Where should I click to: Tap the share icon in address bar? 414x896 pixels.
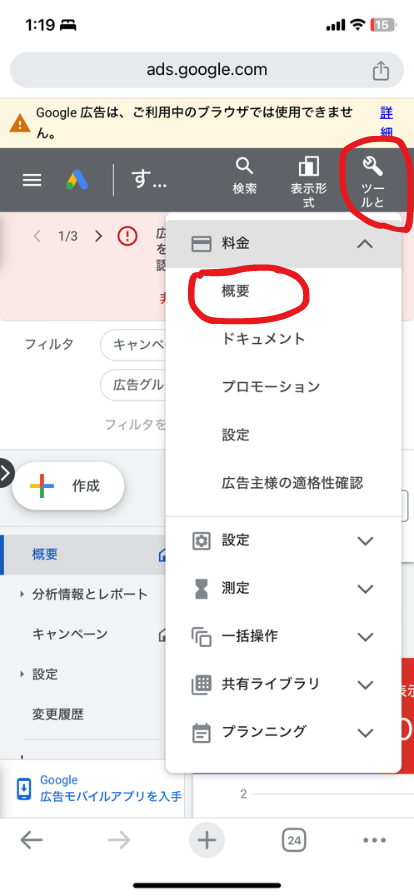(381, 71)
